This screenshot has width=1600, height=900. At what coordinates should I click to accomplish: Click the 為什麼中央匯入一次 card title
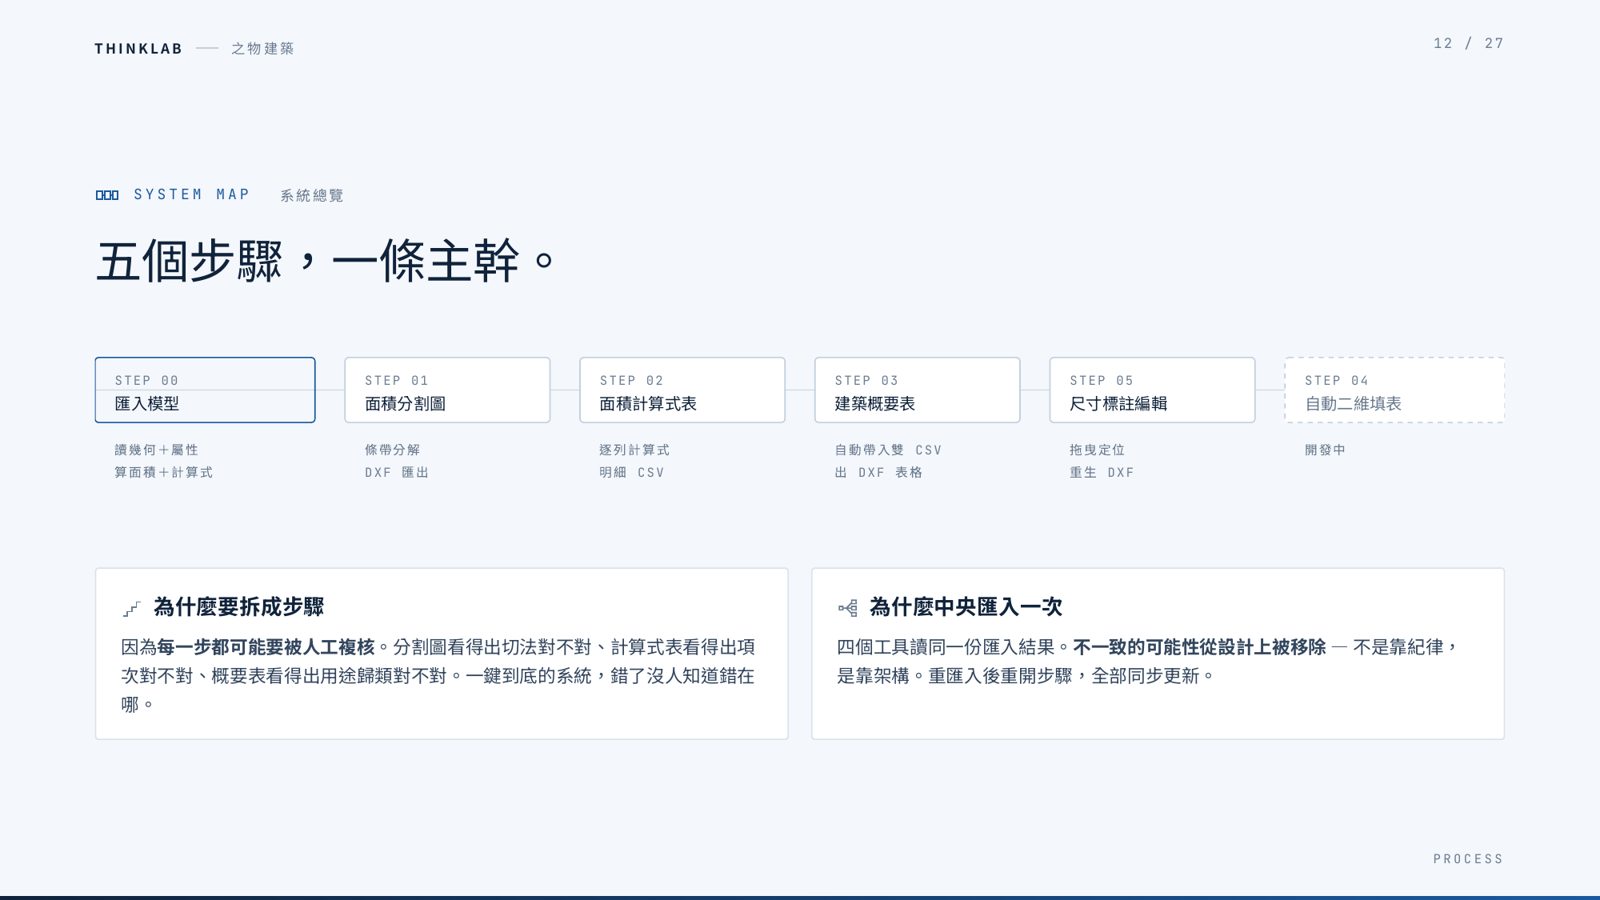(x=966, y=607)
